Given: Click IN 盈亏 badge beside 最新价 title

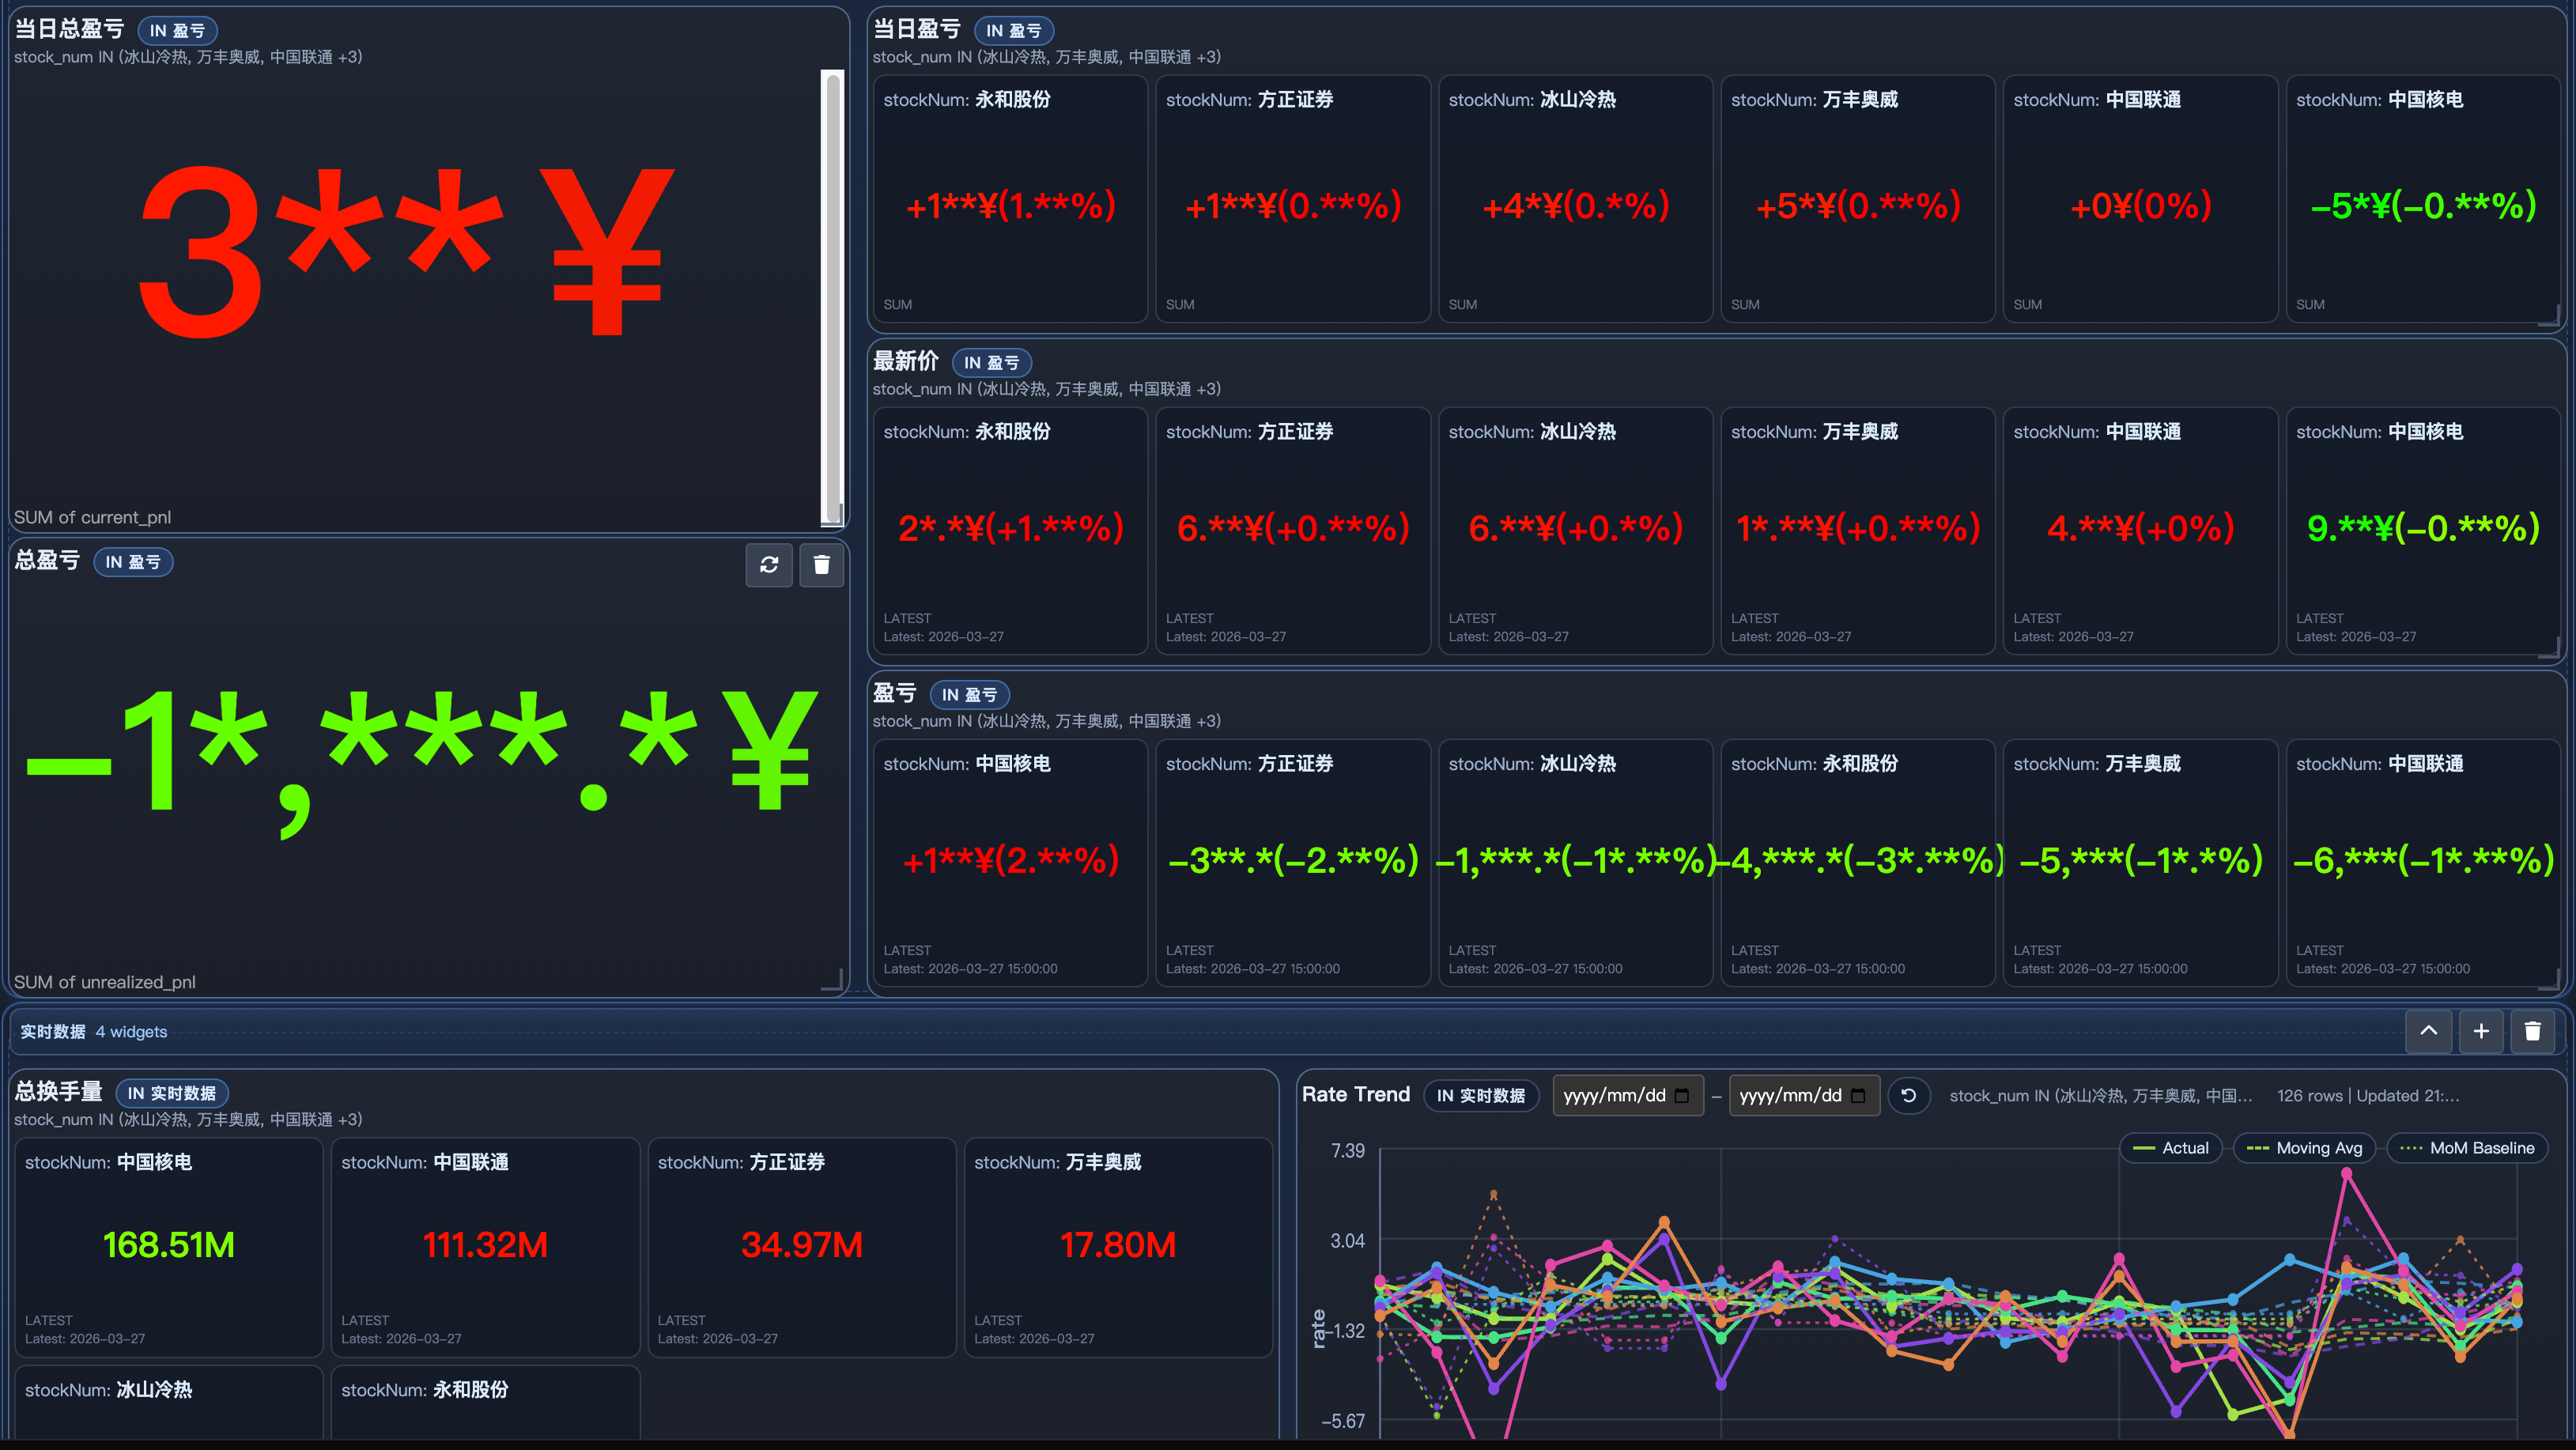Looking at the screenshot, I should click(991, 363).
